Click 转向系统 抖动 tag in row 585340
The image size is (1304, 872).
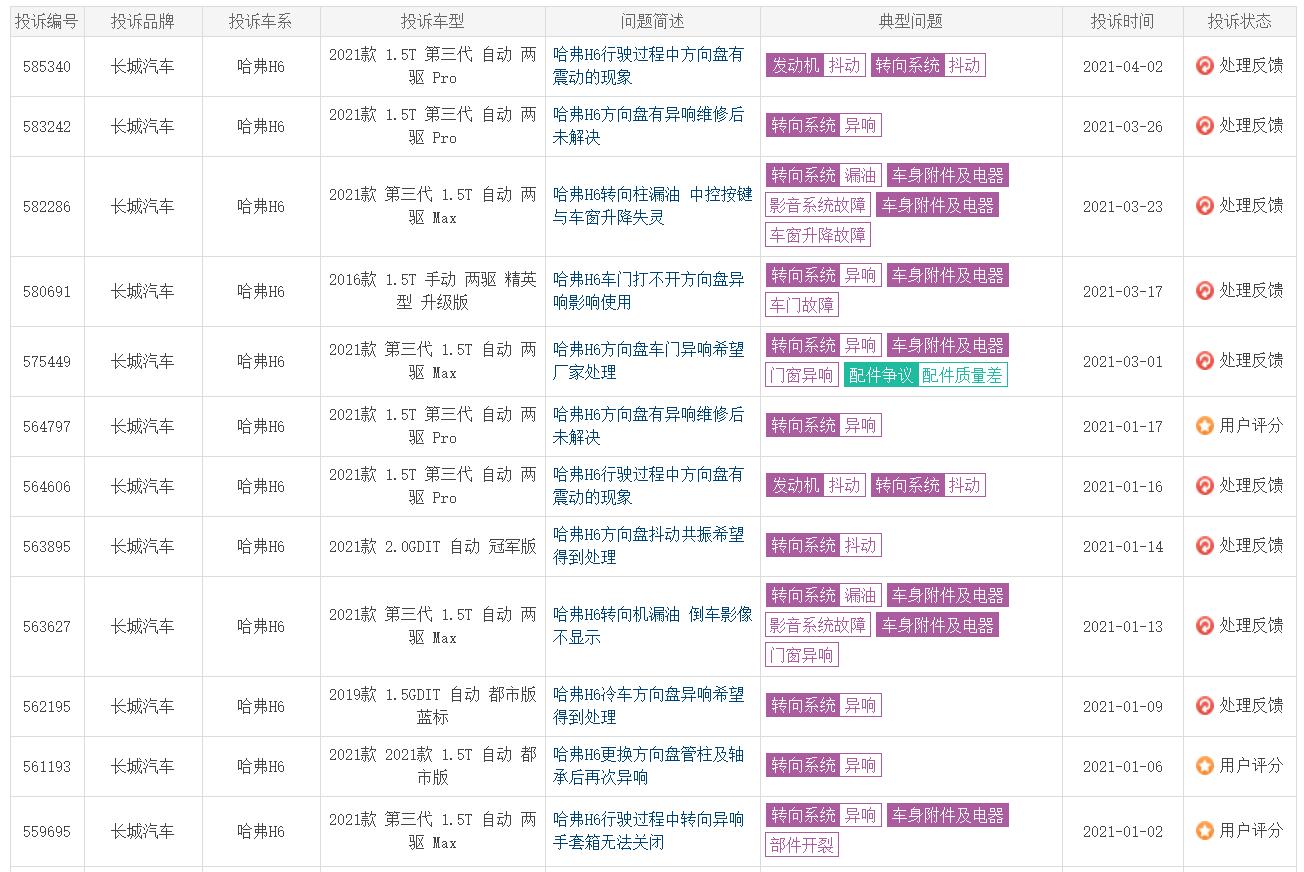click(928, 66)
